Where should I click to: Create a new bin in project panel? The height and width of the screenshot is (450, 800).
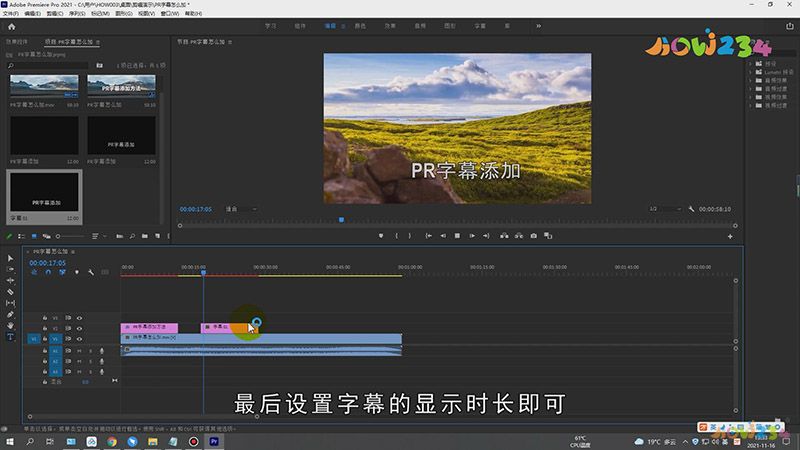145,236
